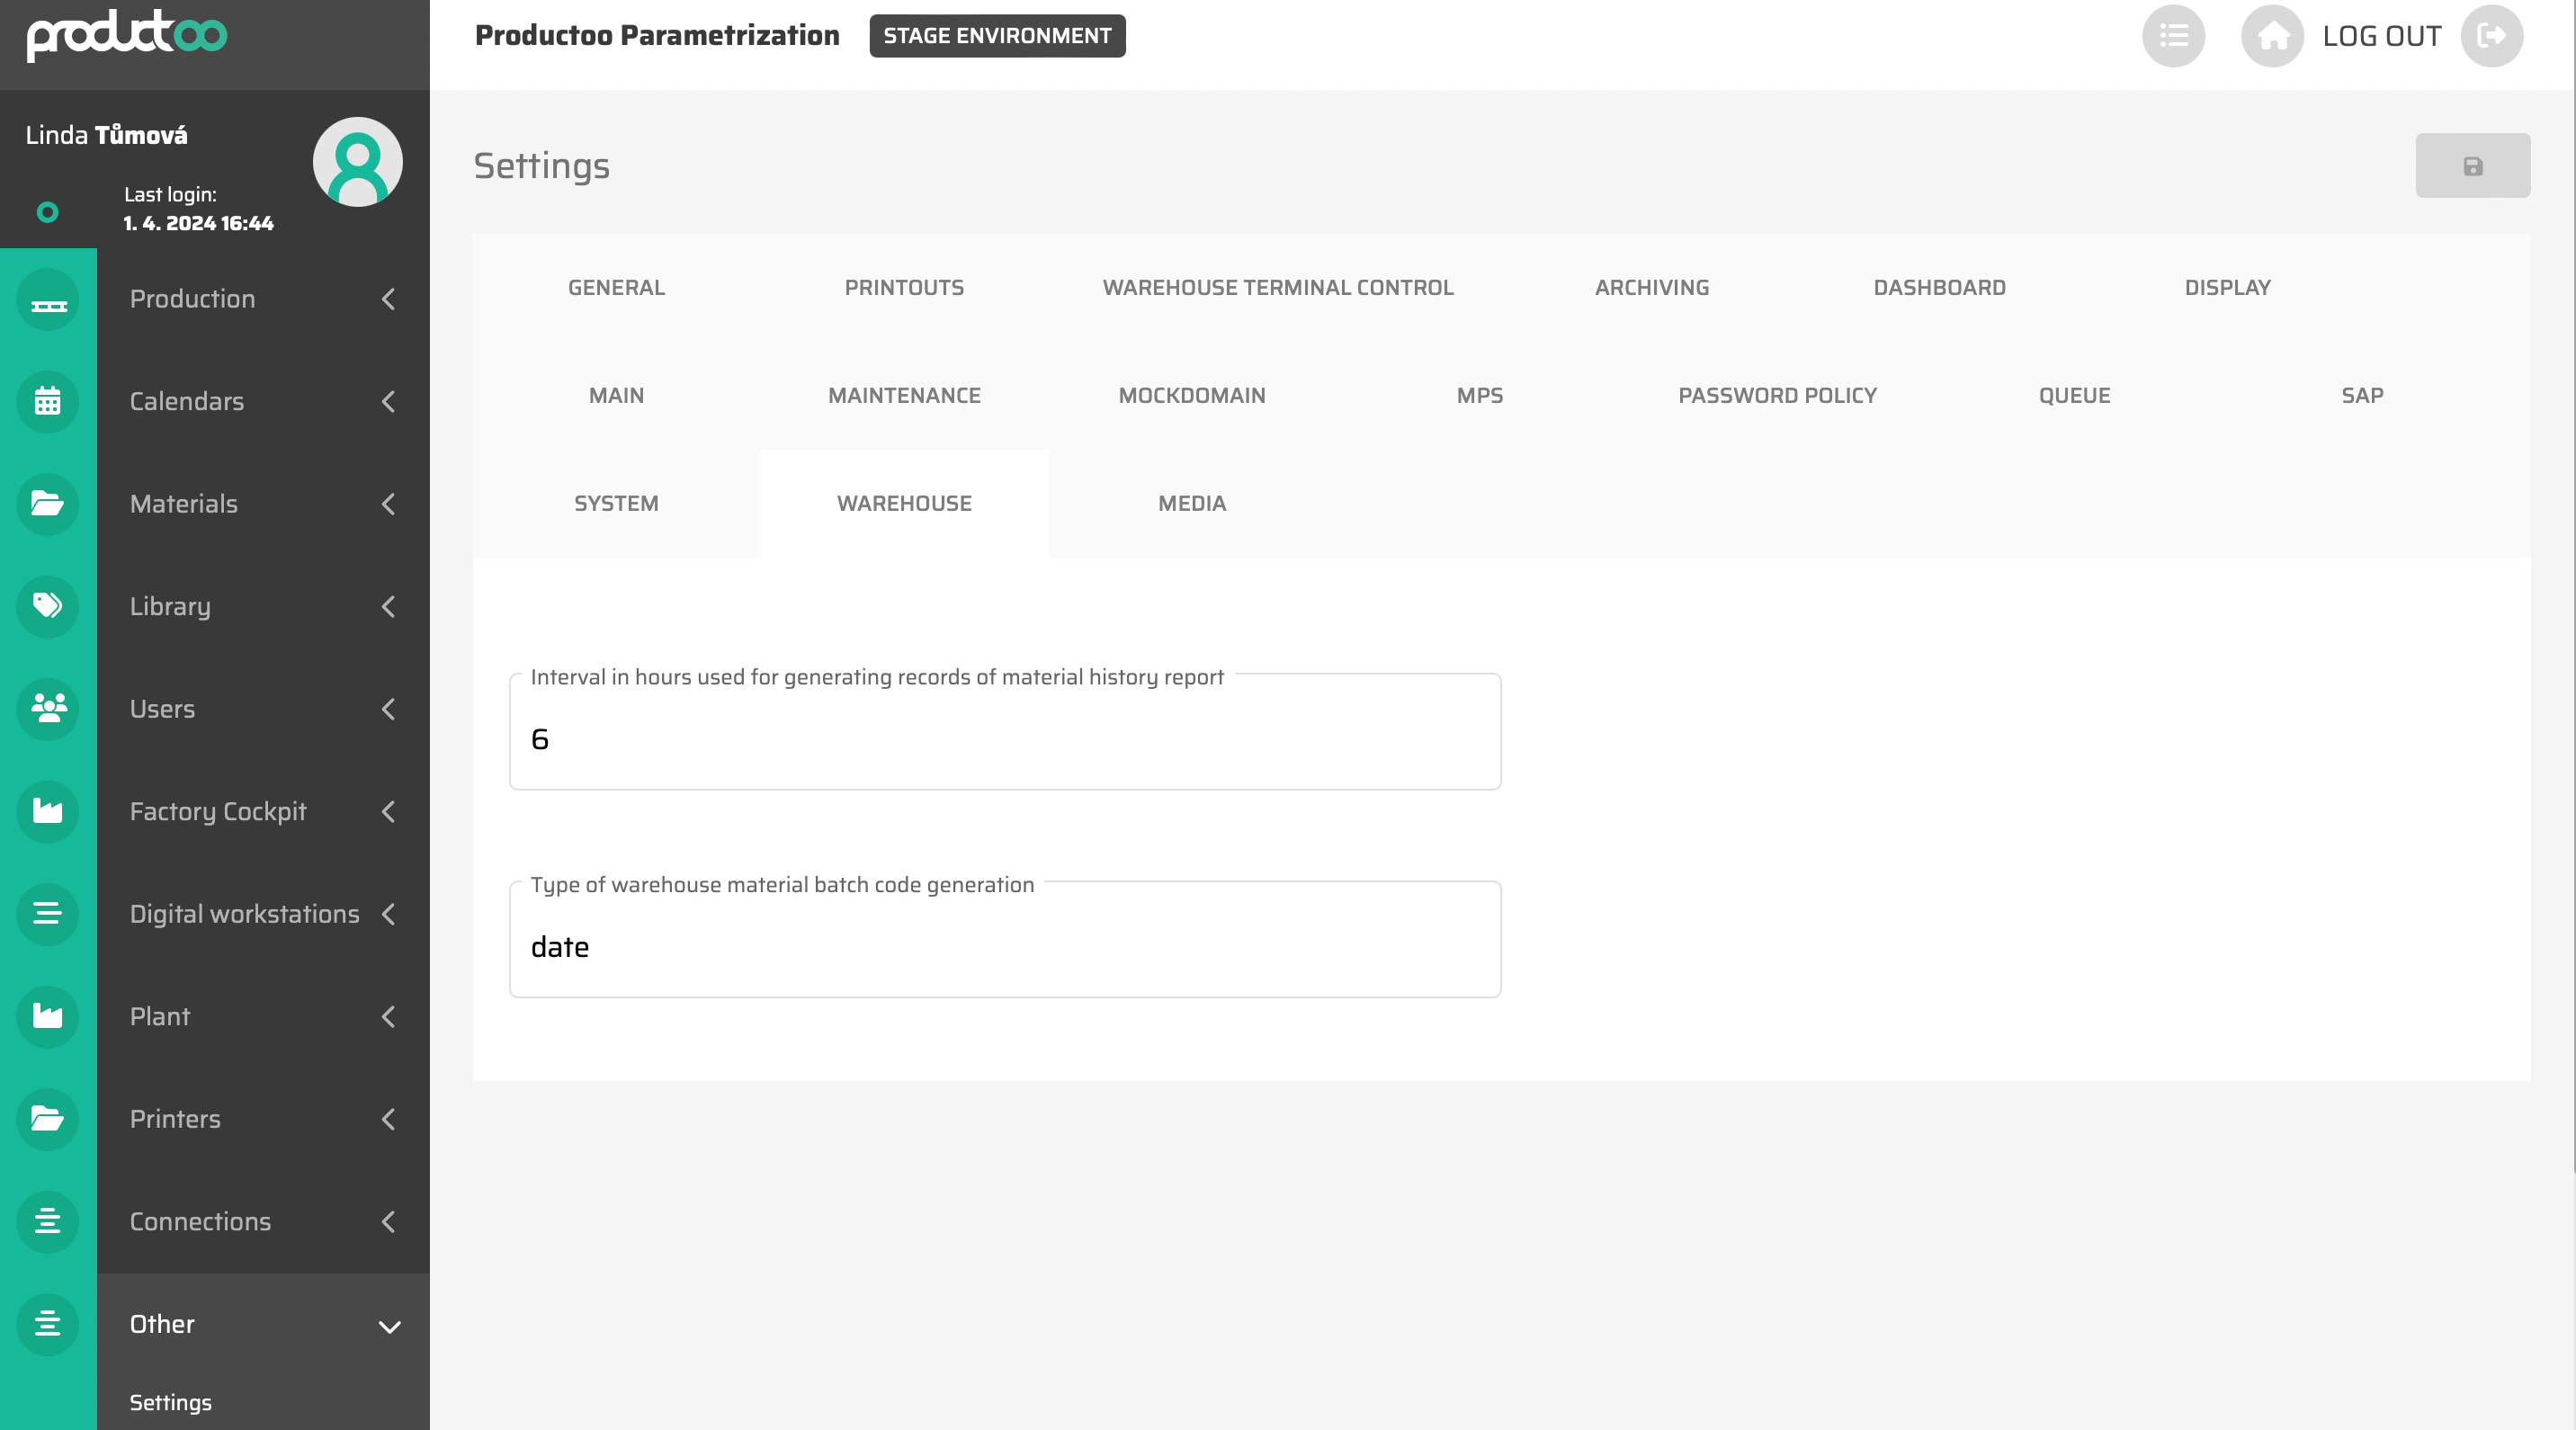Open the Library tags icon

[x=47, y=606]
